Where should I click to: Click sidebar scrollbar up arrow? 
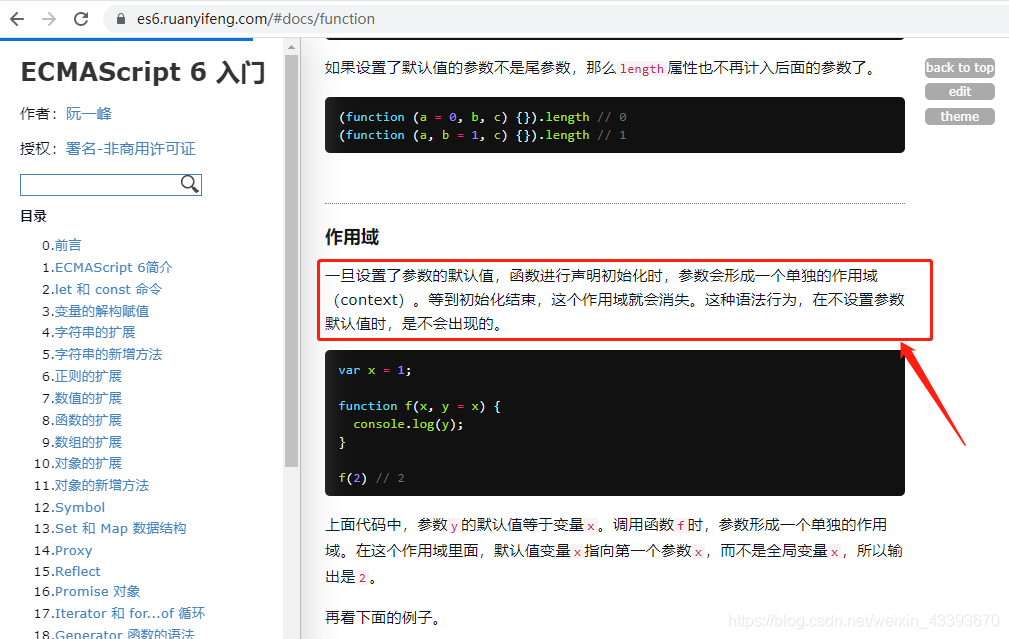tap(292, 47)
